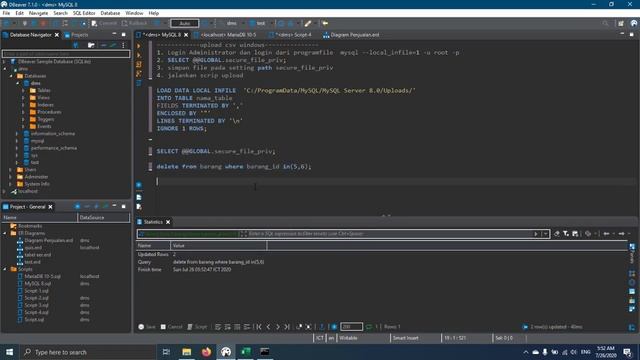Click the Rollback toolbar button
Screen dimensions: 640x360
[x=134, y=23]
